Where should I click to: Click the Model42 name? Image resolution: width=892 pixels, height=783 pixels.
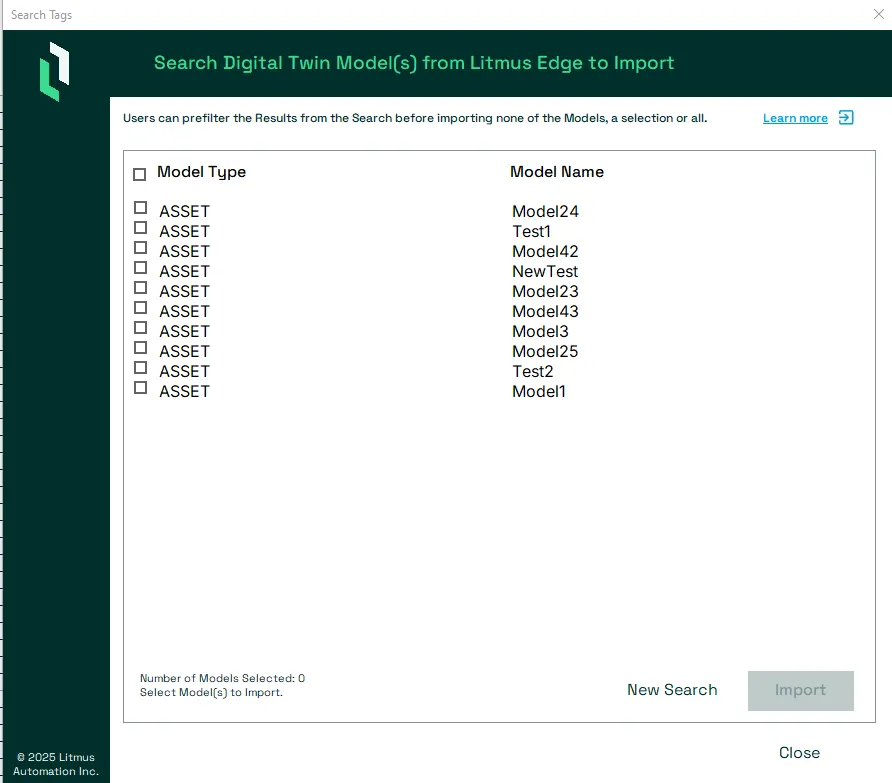(x=545, y=252)
